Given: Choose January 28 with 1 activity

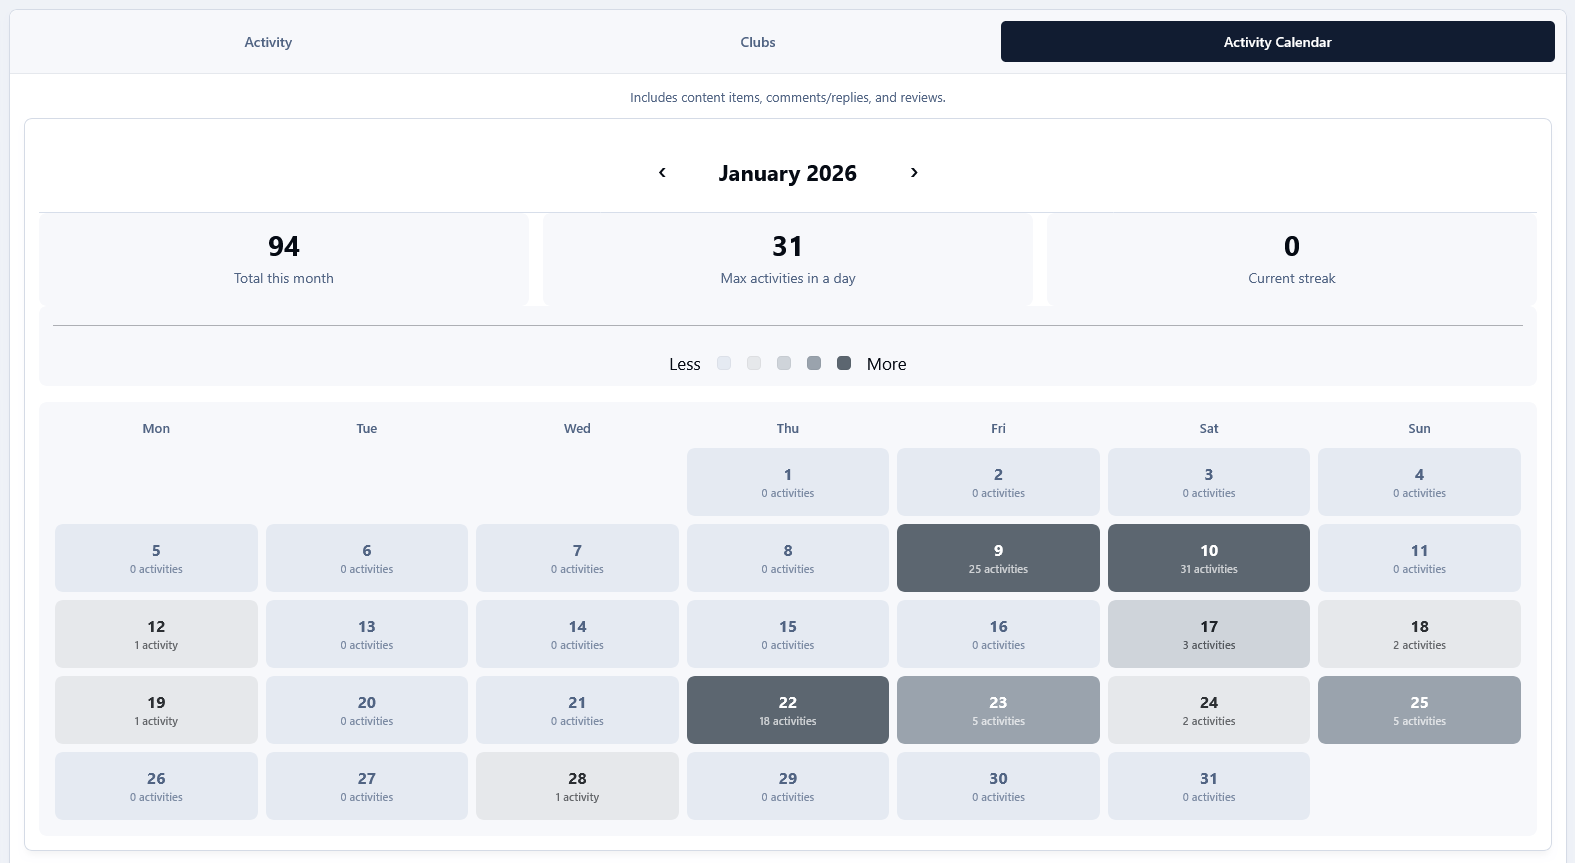Looking at the screenshot, I should point(577,786).
